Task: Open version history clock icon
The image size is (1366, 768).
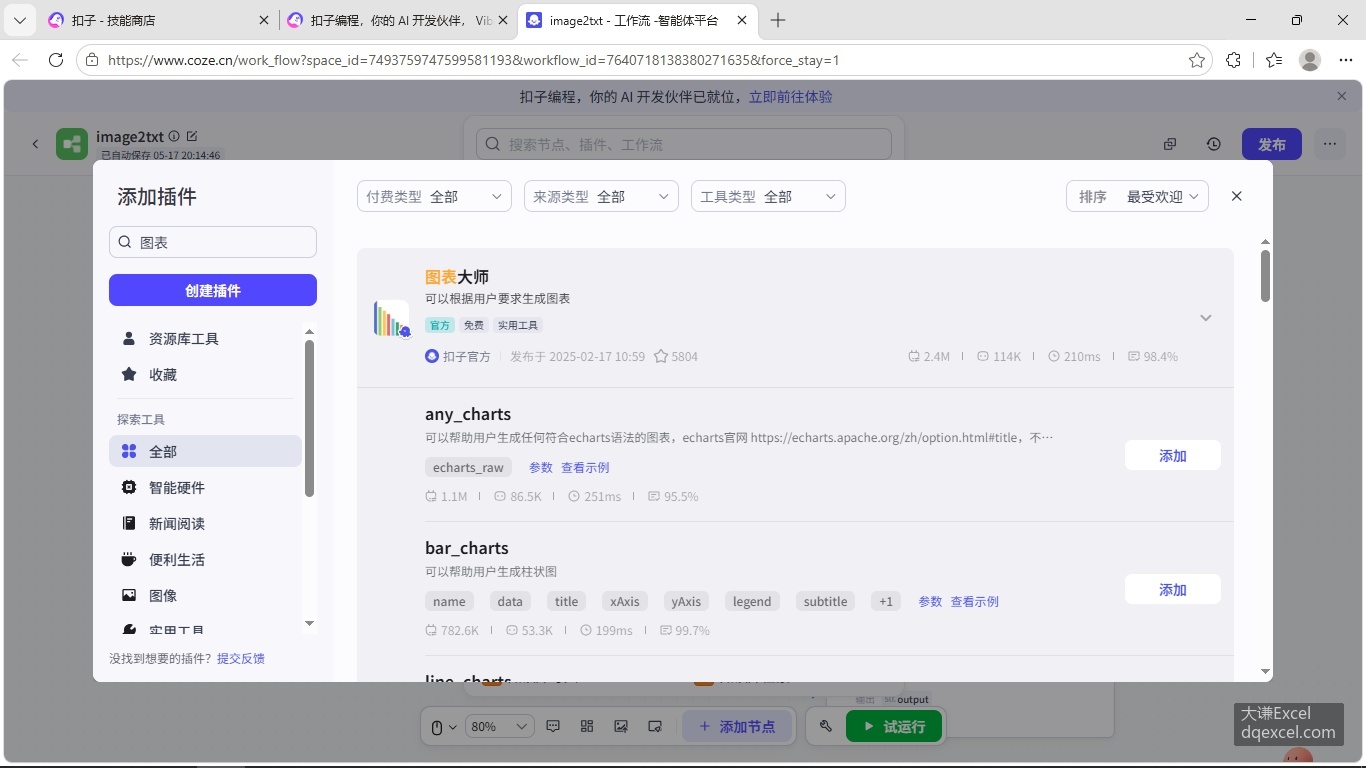Action: [1213, 144]
